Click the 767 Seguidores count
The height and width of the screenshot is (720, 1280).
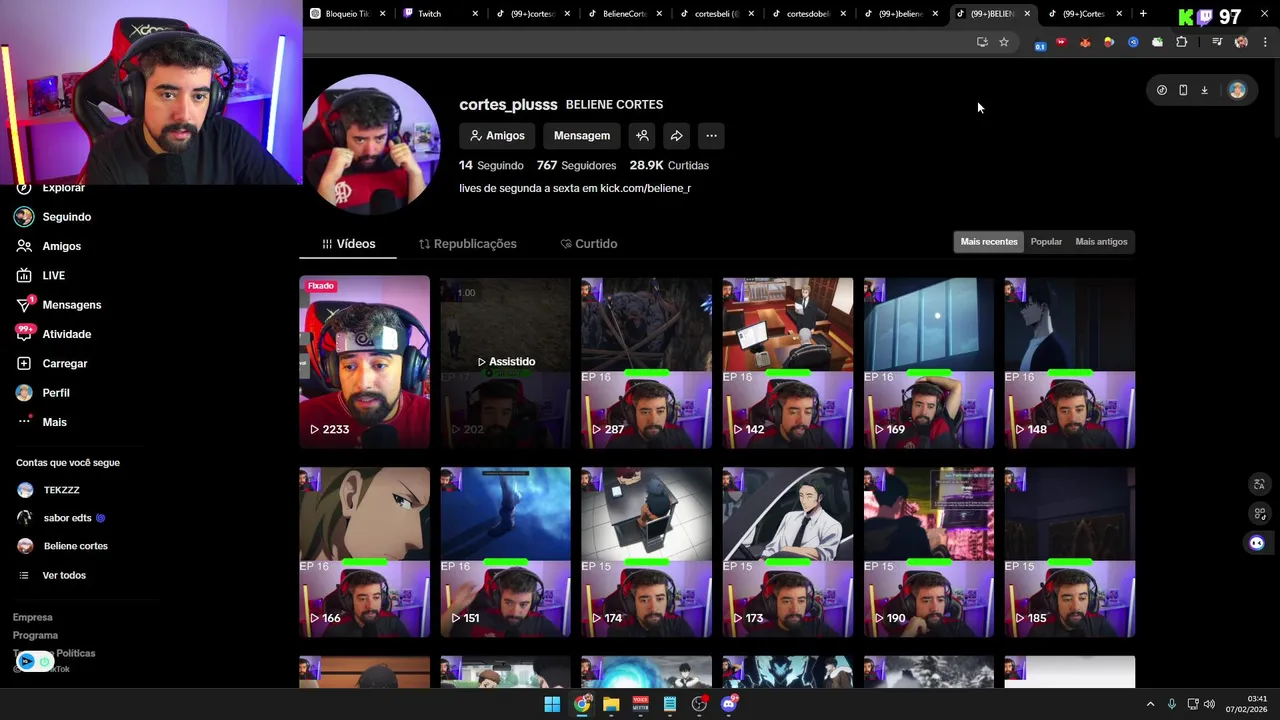coord(576,166)
